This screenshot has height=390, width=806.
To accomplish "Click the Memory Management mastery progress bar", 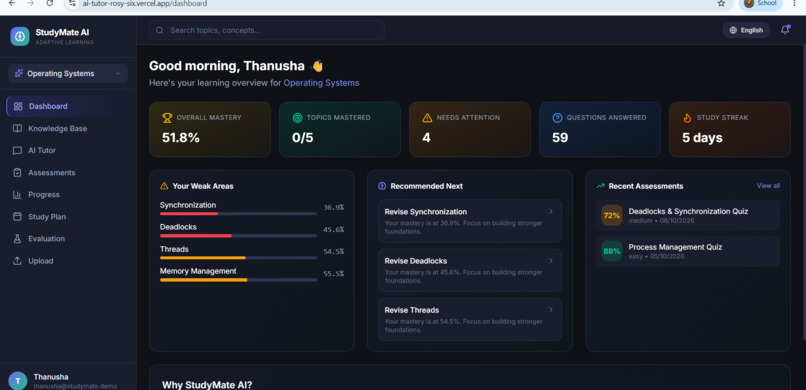I will coord(238,280).
